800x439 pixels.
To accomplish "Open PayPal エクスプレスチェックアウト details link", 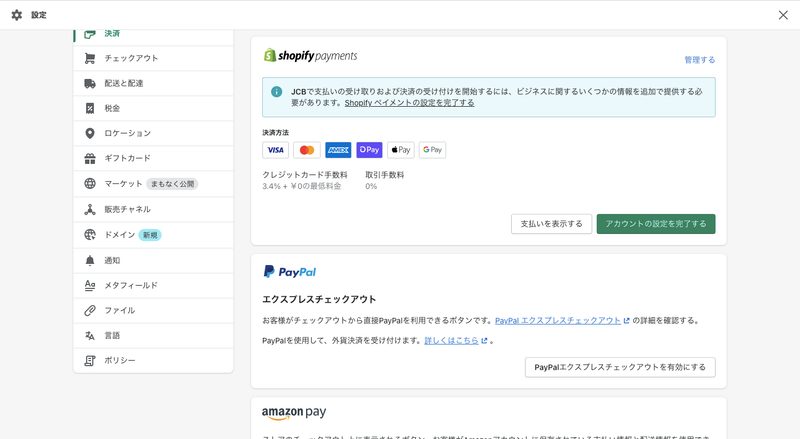I will coord(558,321).
